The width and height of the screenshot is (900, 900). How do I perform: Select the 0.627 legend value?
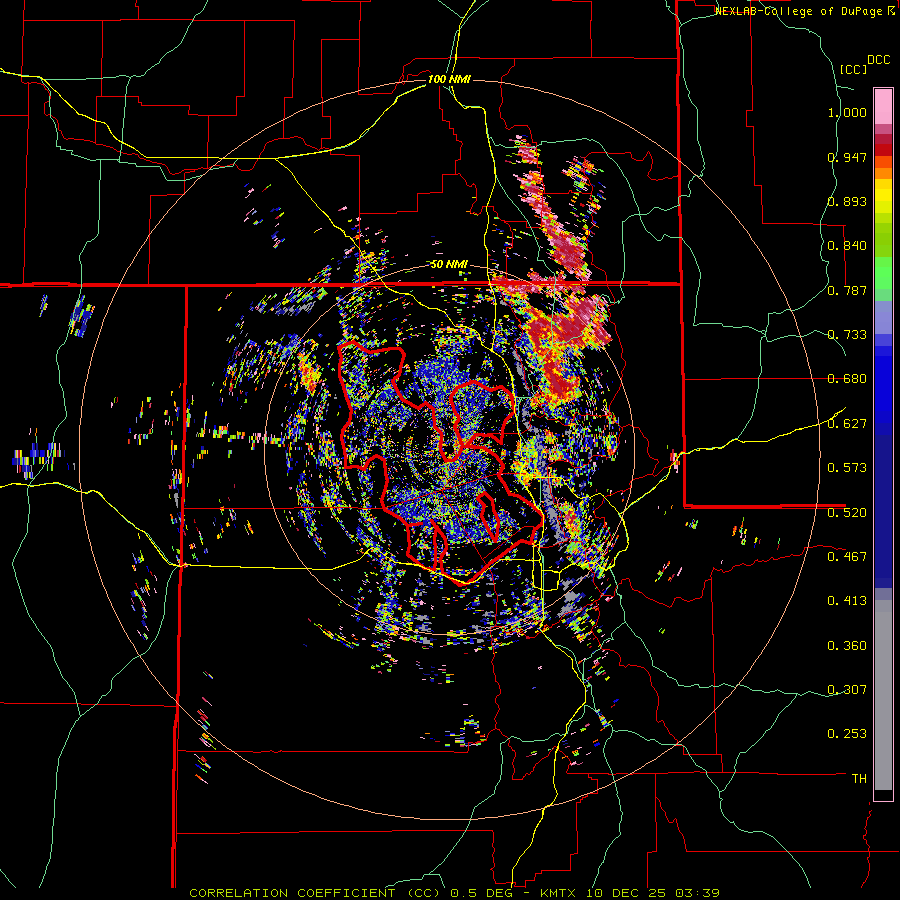coord(847,424)
